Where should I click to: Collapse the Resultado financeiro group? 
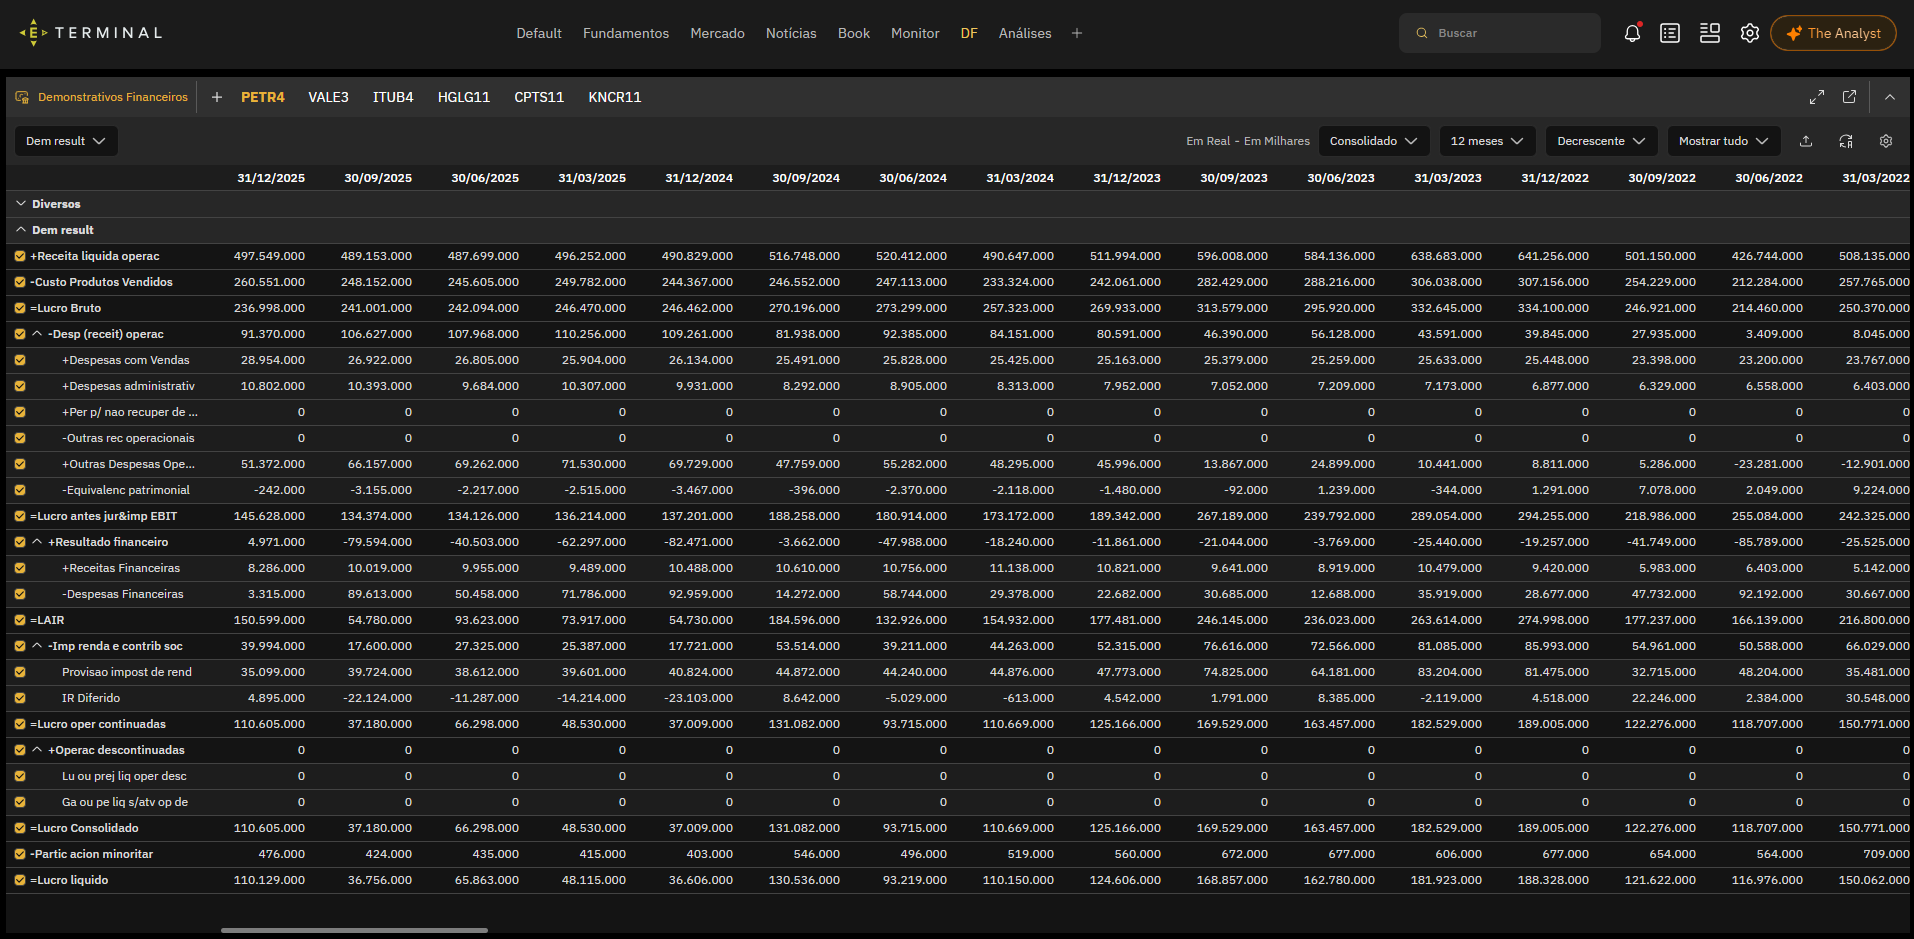pyautogui.click(x=37, y=542)
